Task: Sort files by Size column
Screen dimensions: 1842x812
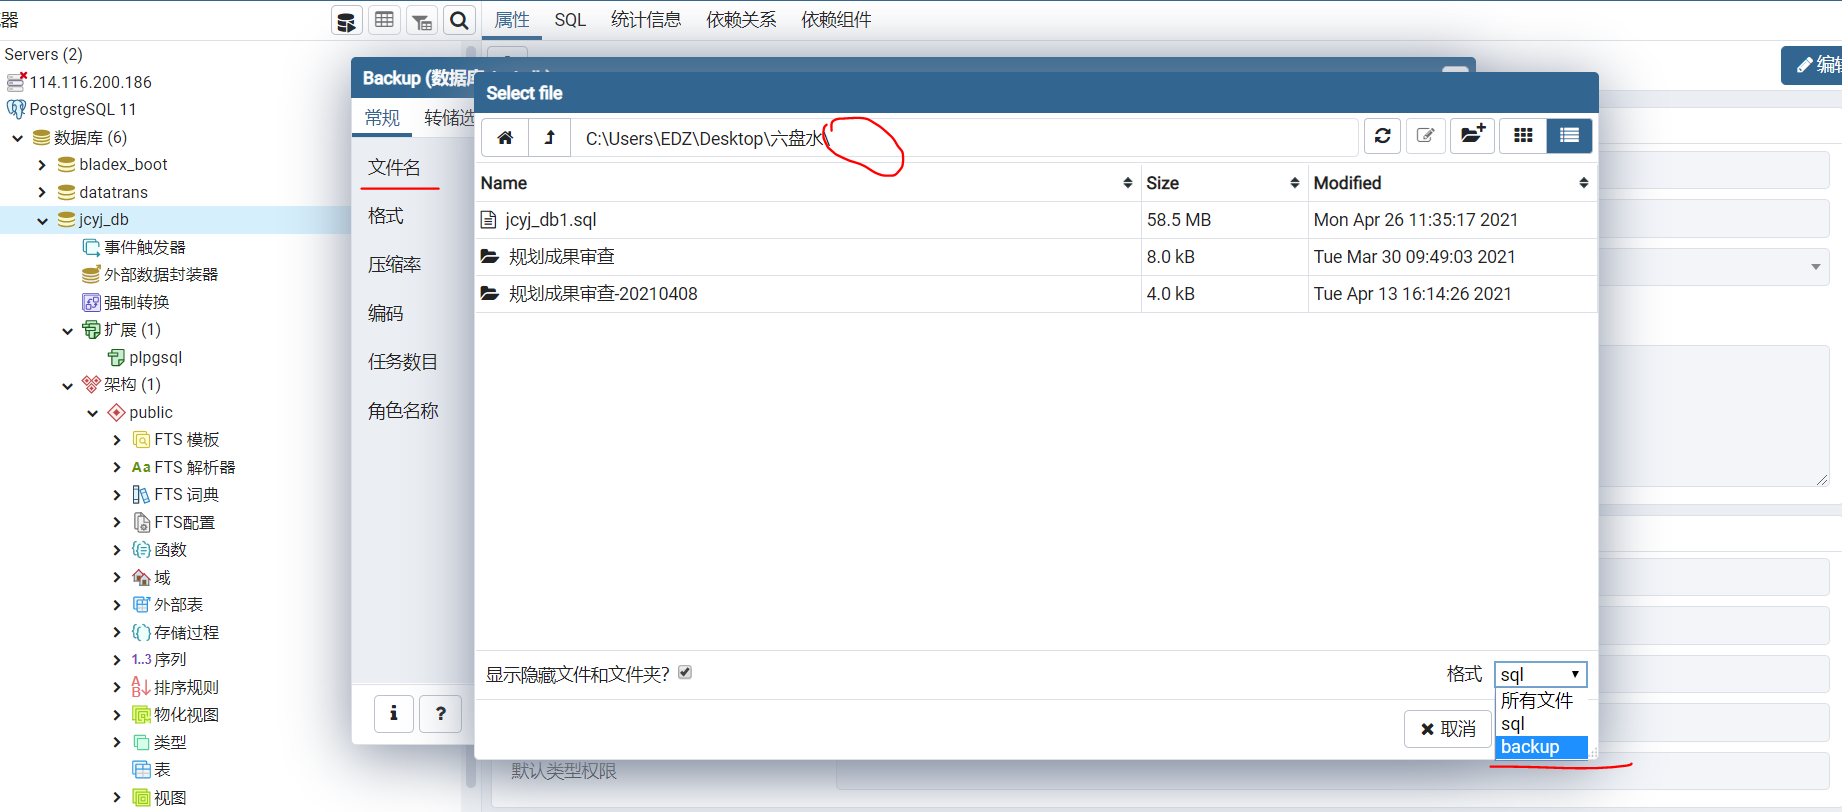Action: point(1224,183)
